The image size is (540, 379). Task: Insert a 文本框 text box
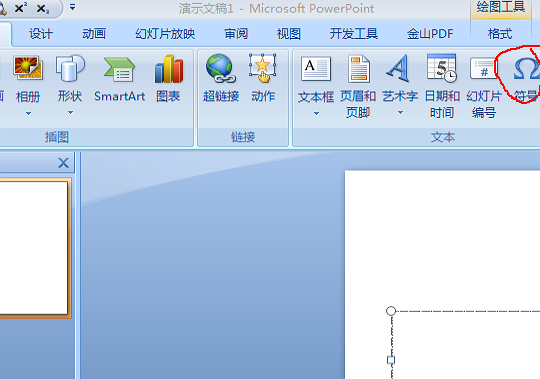coord(316,80)
